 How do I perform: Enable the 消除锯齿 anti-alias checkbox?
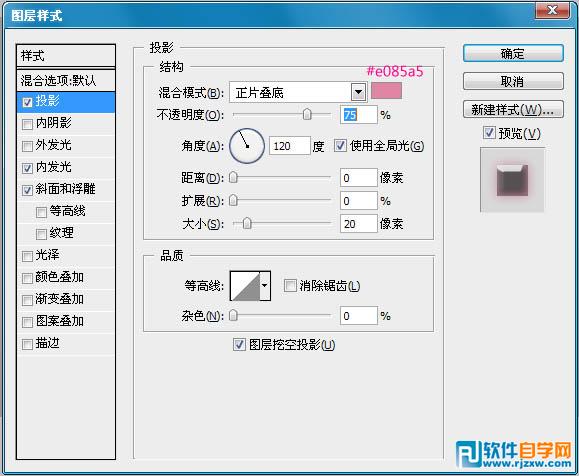click(290, 285)
